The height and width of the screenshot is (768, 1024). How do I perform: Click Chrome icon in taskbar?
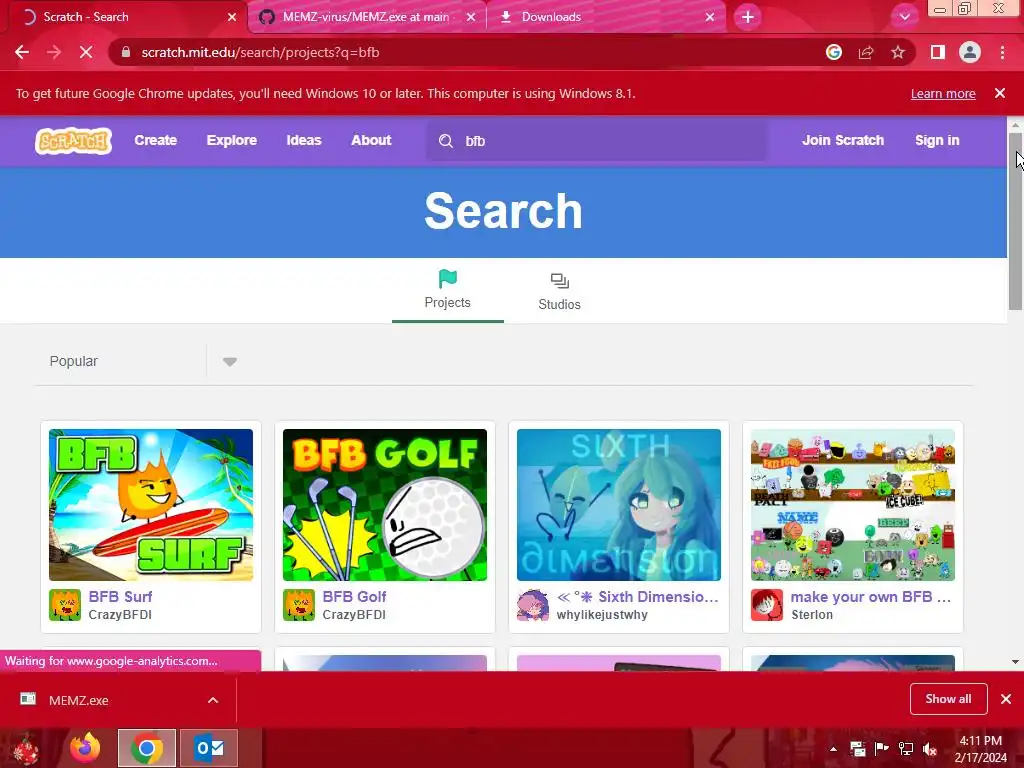click(x=147, y=748)
